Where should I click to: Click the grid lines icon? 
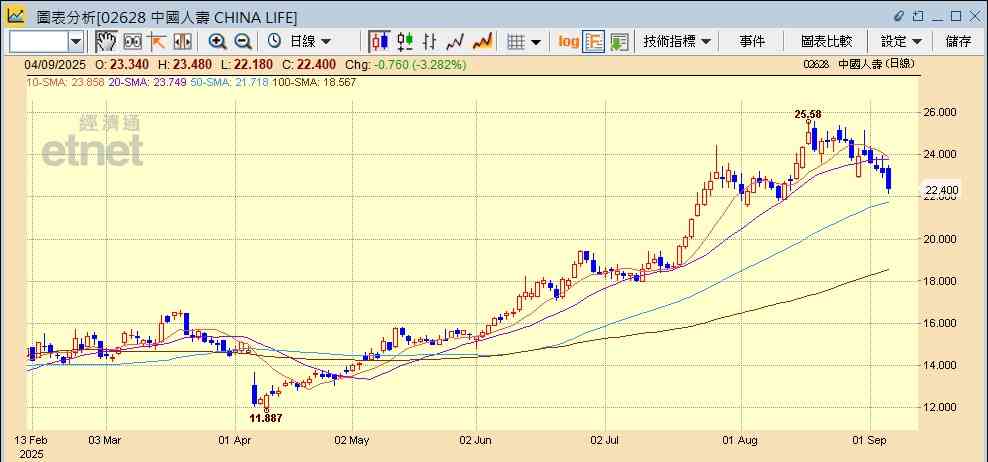(x=516, y=42)
